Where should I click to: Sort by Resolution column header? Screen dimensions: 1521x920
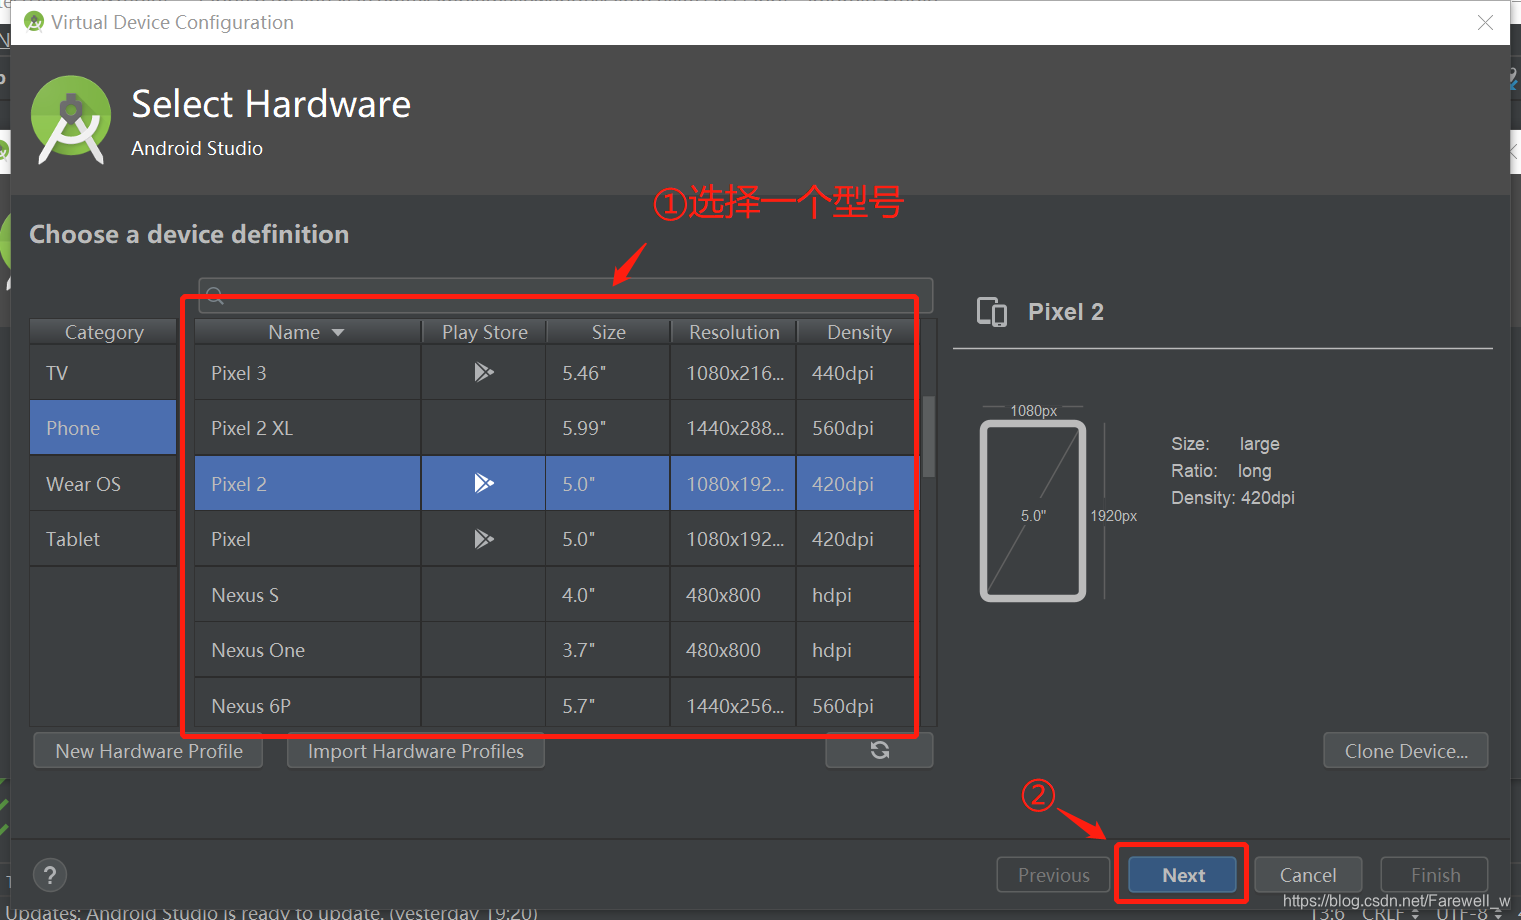click(733, 332)
